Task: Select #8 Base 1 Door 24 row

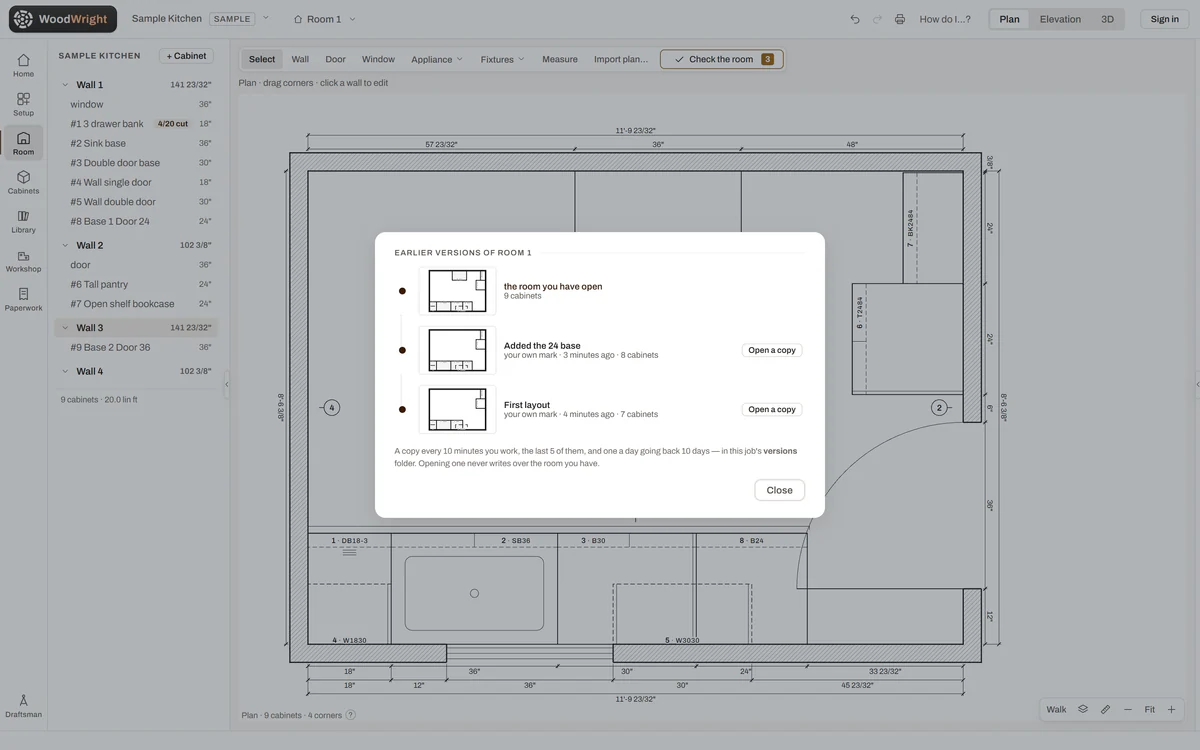Action: click(x=135, y=221)
